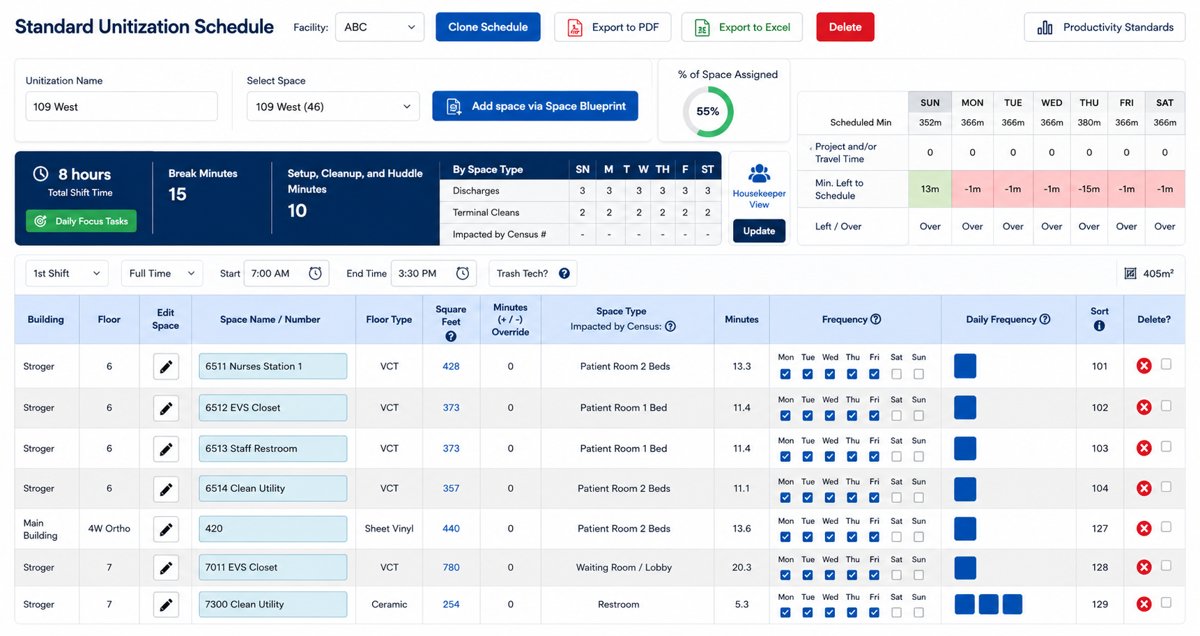This screenshot has width=1200, height=636.
Task: Click Thursday -15m Min. Left cell
Action: (x=1089, y=190)
